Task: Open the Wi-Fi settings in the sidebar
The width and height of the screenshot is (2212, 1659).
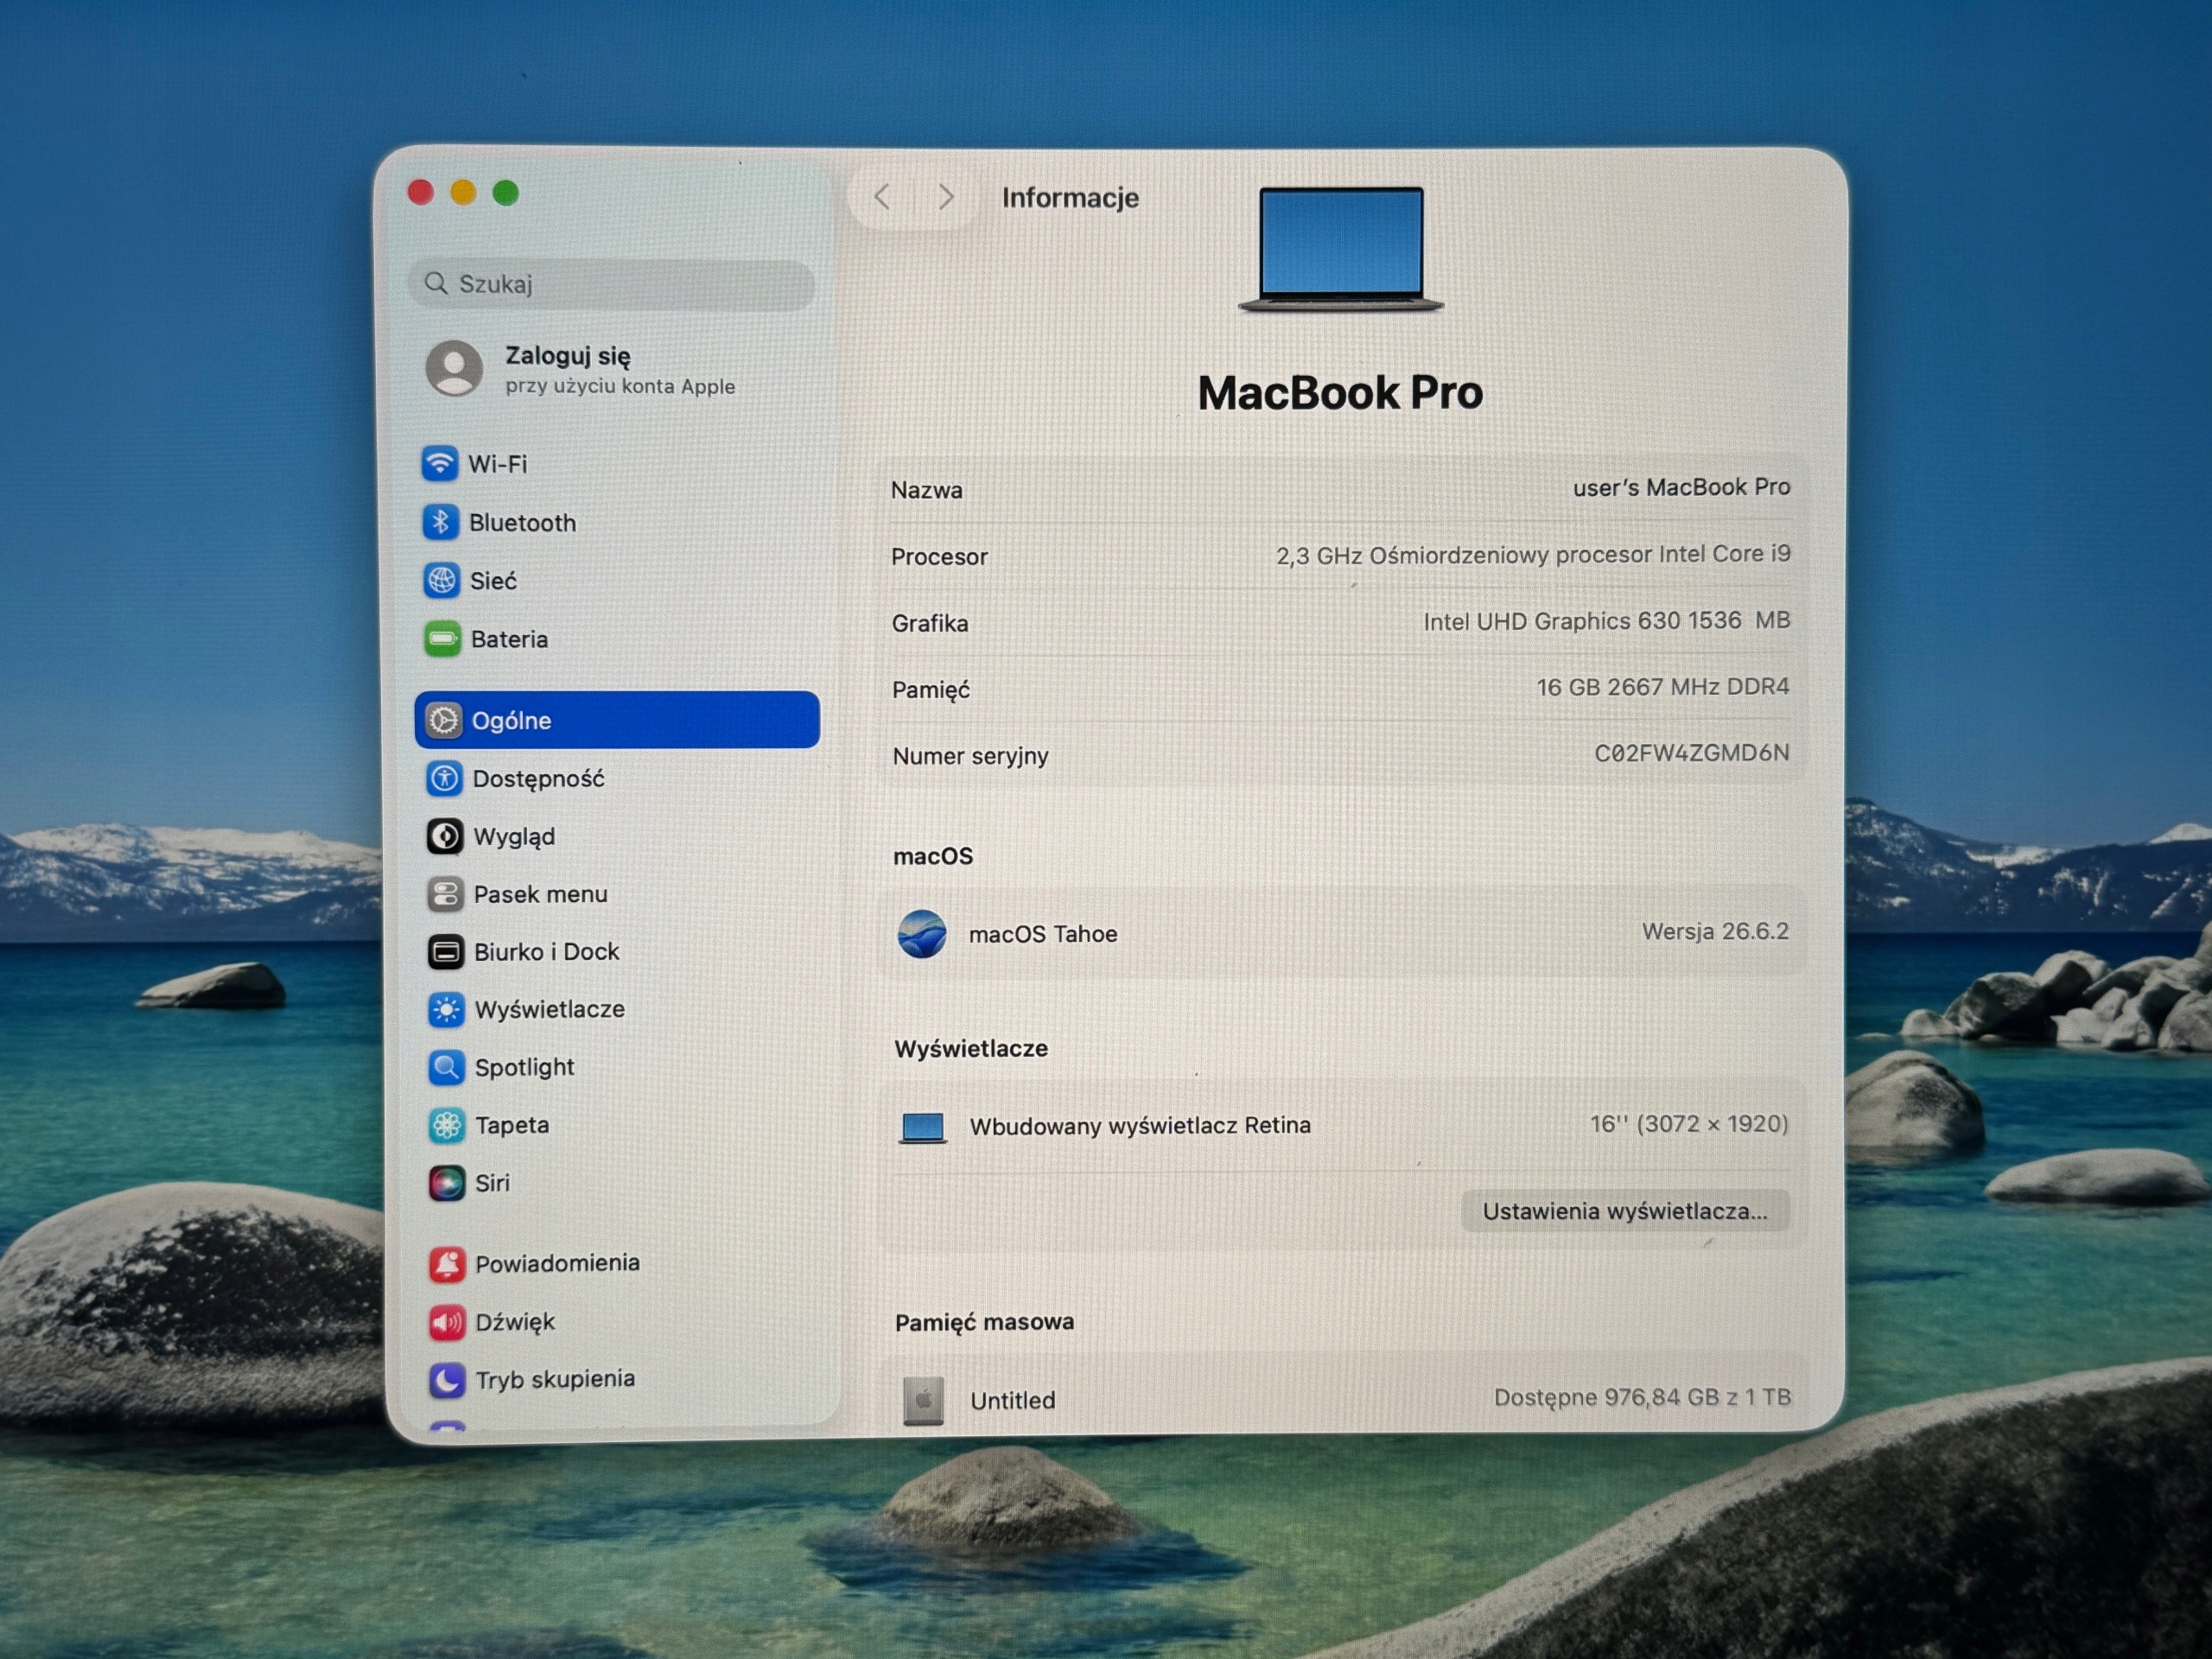Action: tap(617, 464)
